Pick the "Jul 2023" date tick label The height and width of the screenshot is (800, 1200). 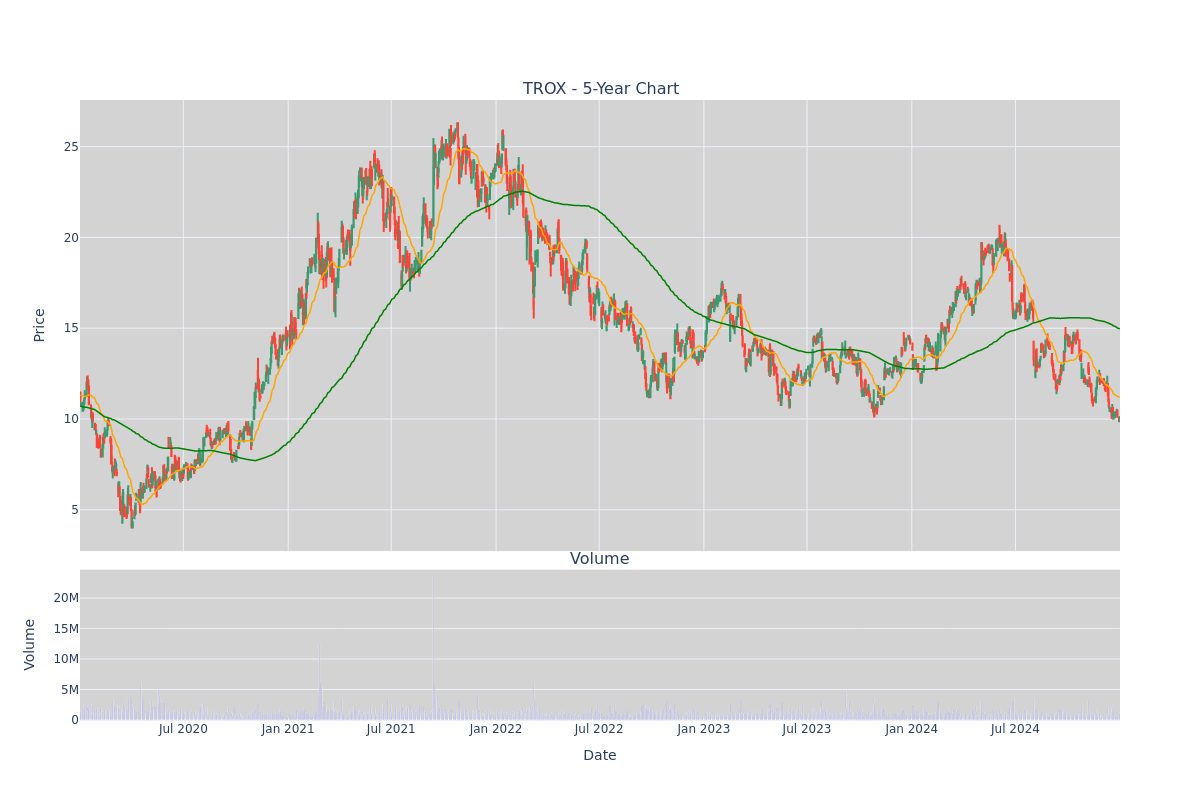807,729
